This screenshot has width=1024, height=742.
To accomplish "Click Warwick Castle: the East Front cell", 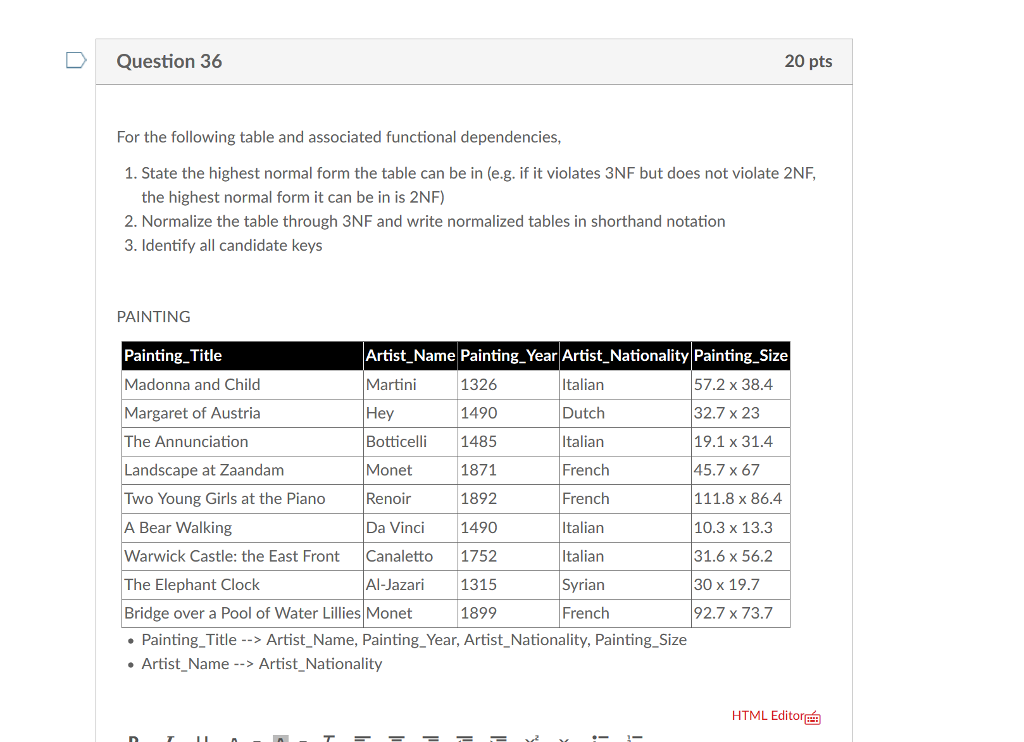I will tap(242, 556).
